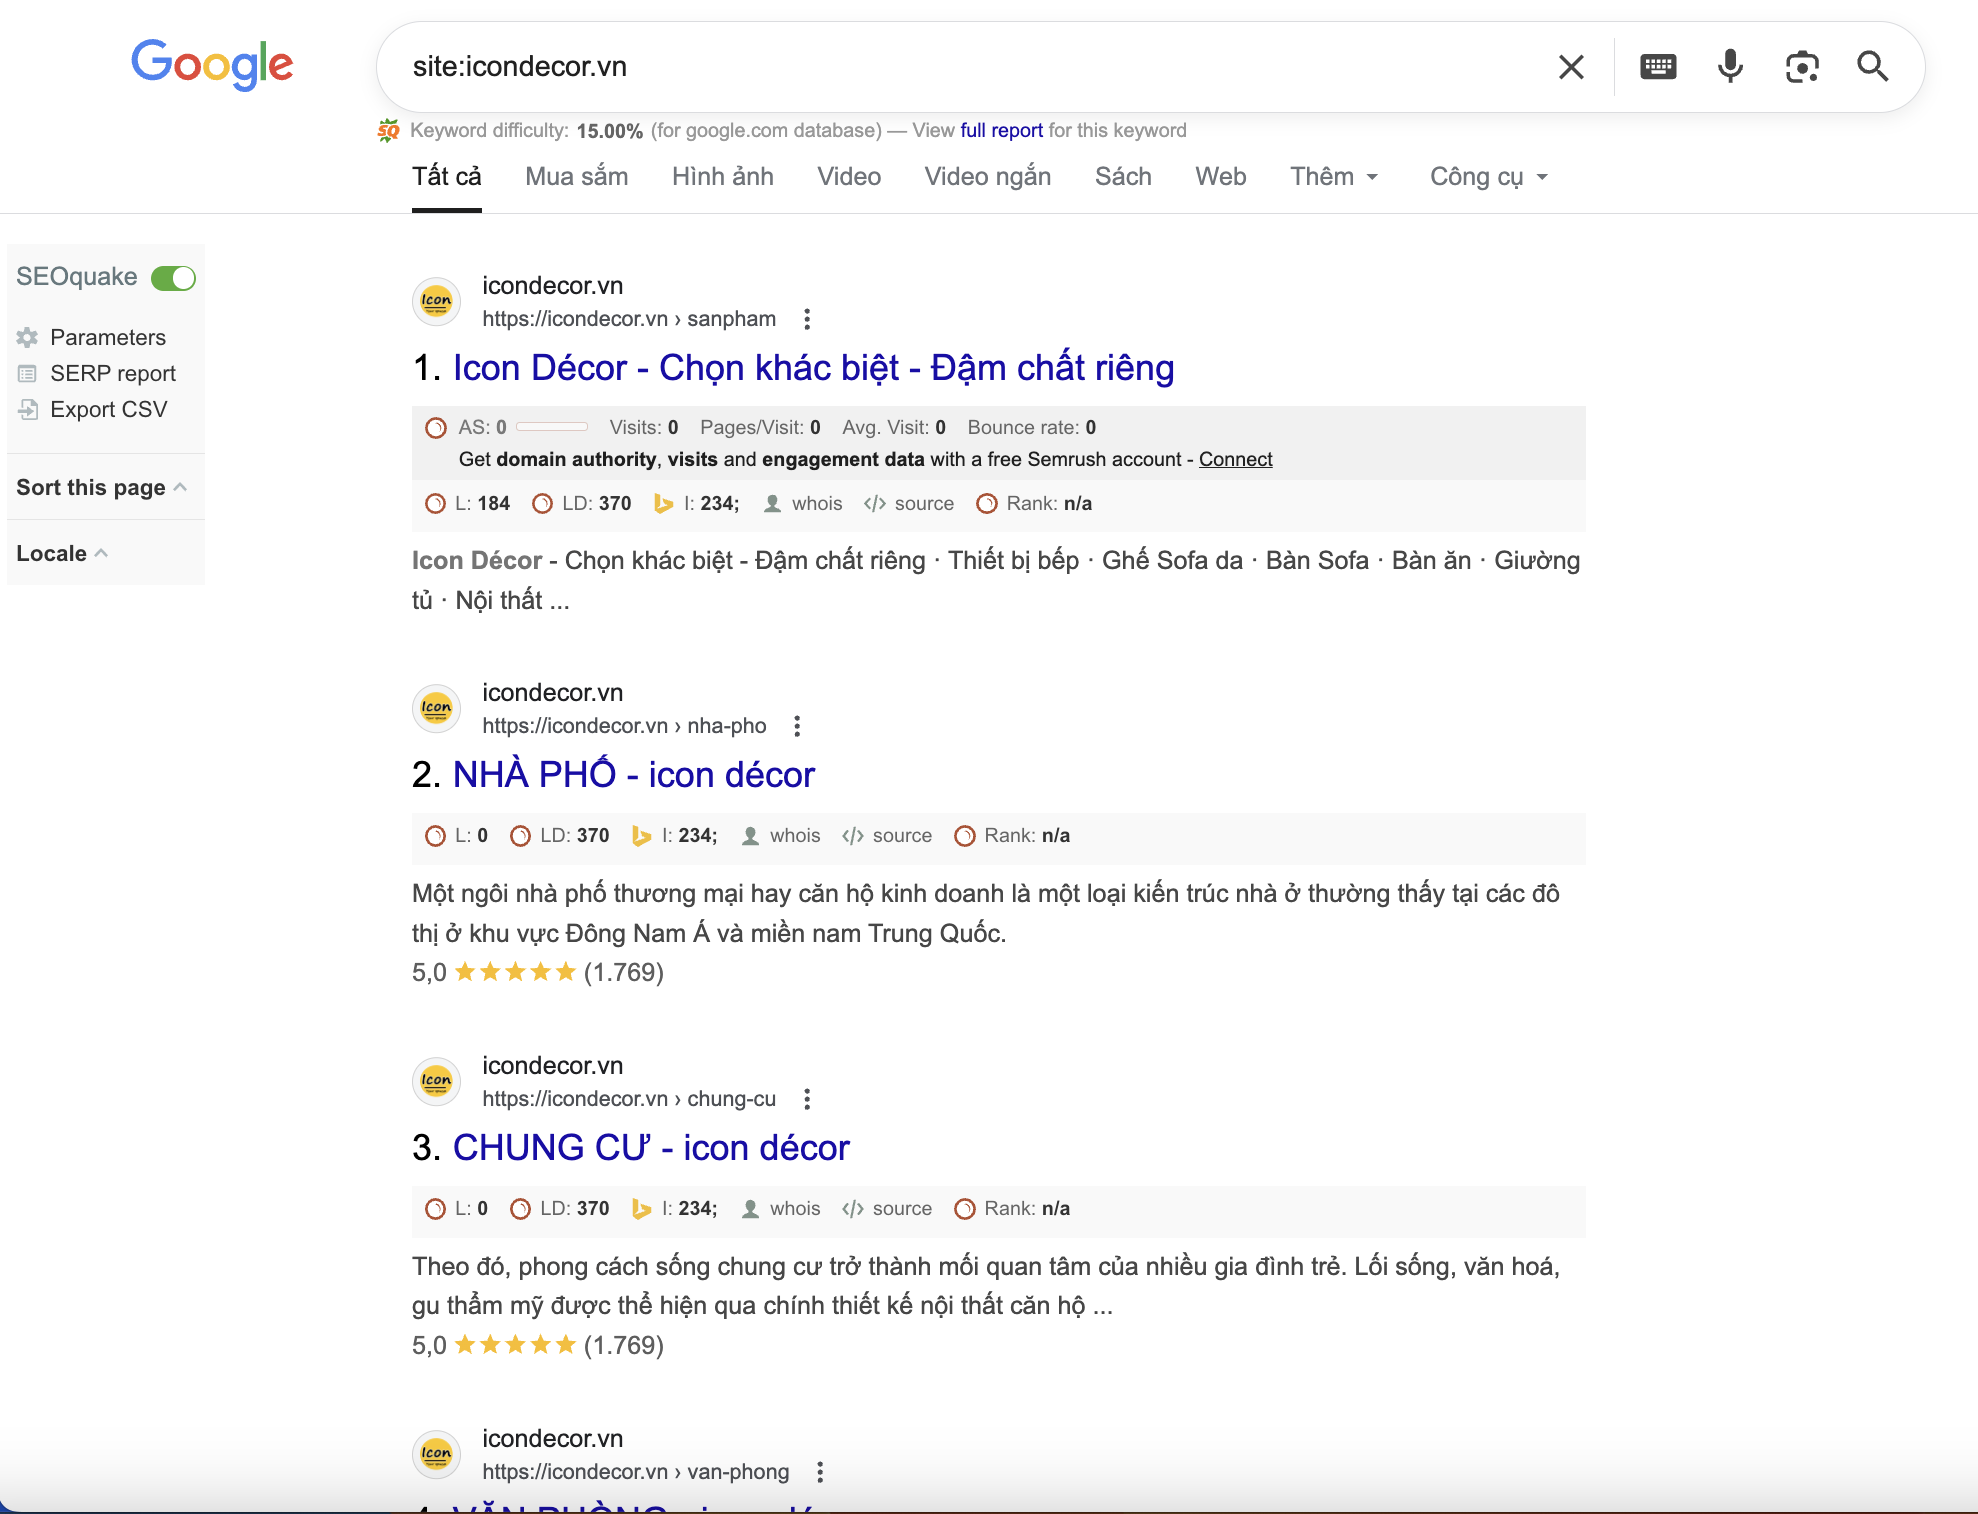Open the on-screen keyboard icon
Image resolution: width=1978 pixels, height=1514 pixels.
[x=1658, y=67]
